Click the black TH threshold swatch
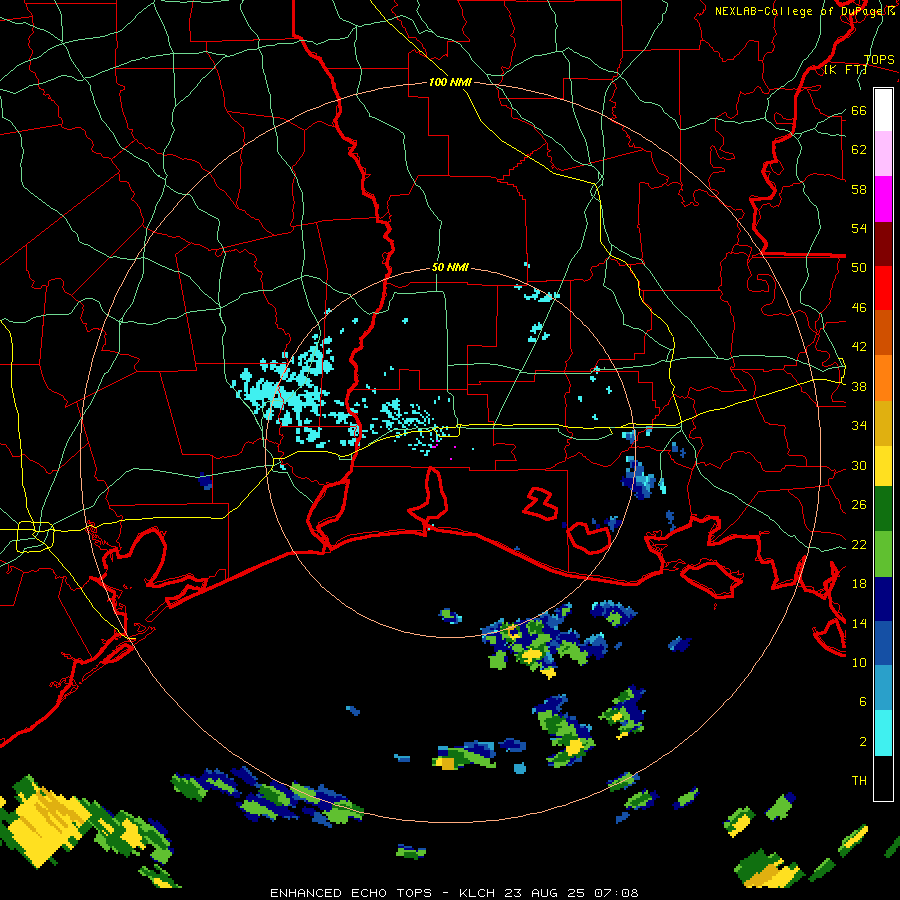Screen dimensions: 900x900 pos(883,778)
